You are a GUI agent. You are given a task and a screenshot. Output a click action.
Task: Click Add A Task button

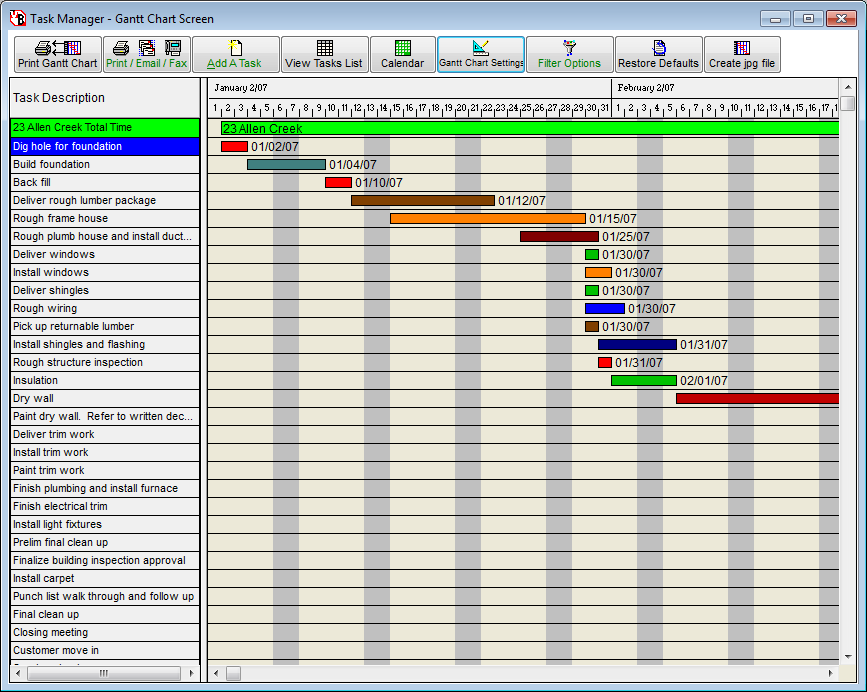tap(235, 55)
